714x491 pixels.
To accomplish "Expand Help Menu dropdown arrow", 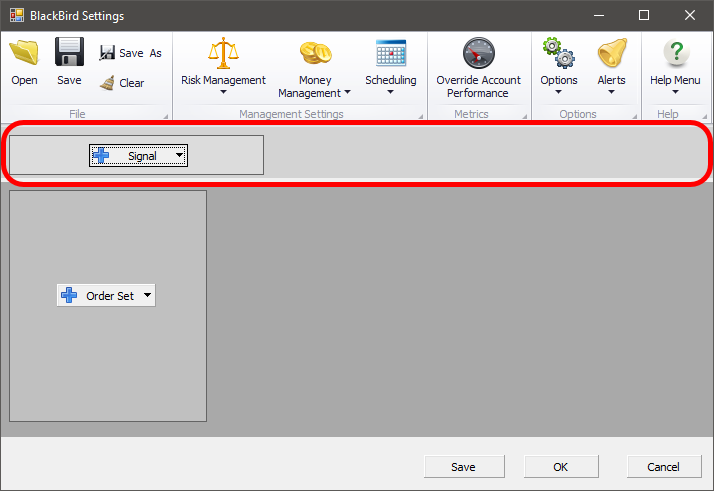I will tap(675, 92).
